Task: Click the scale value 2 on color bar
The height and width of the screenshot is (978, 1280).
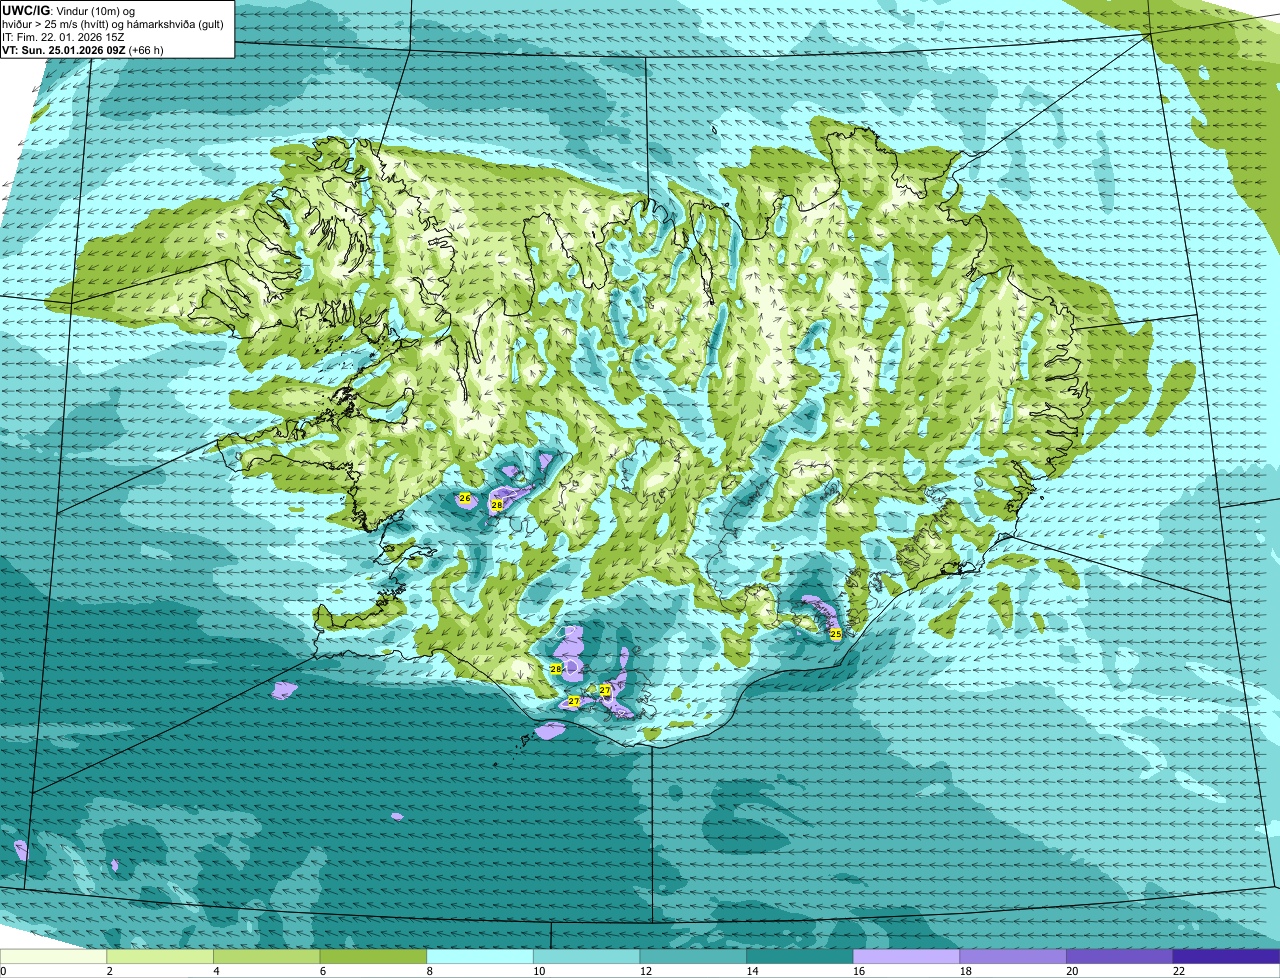Action: (109, 971)
